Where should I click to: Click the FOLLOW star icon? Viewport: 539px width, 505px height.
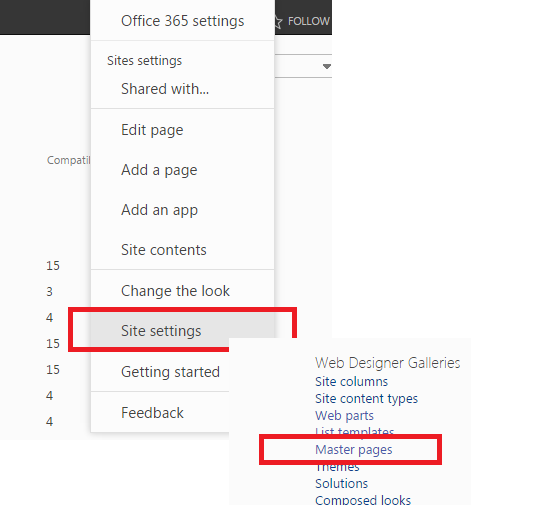click(278, 21)
